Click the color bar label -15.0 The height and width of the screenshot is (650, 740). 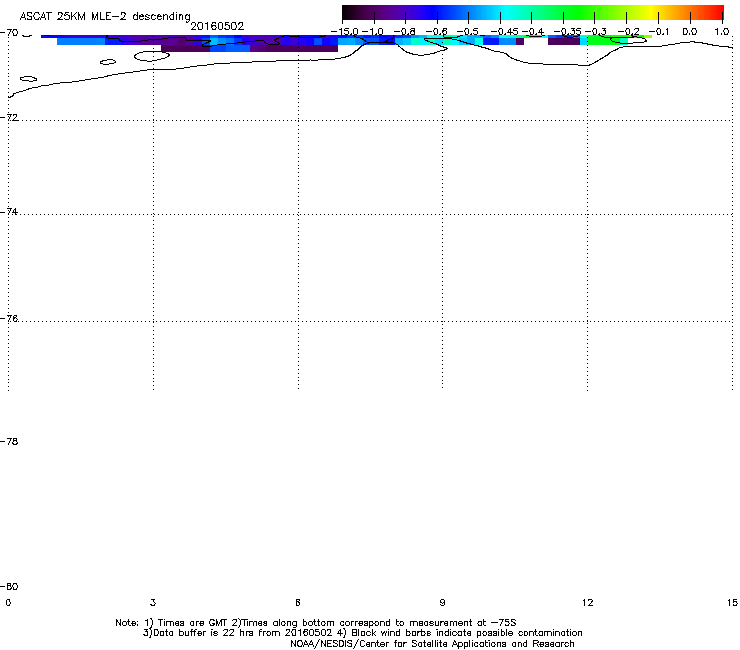coord(345,32)
